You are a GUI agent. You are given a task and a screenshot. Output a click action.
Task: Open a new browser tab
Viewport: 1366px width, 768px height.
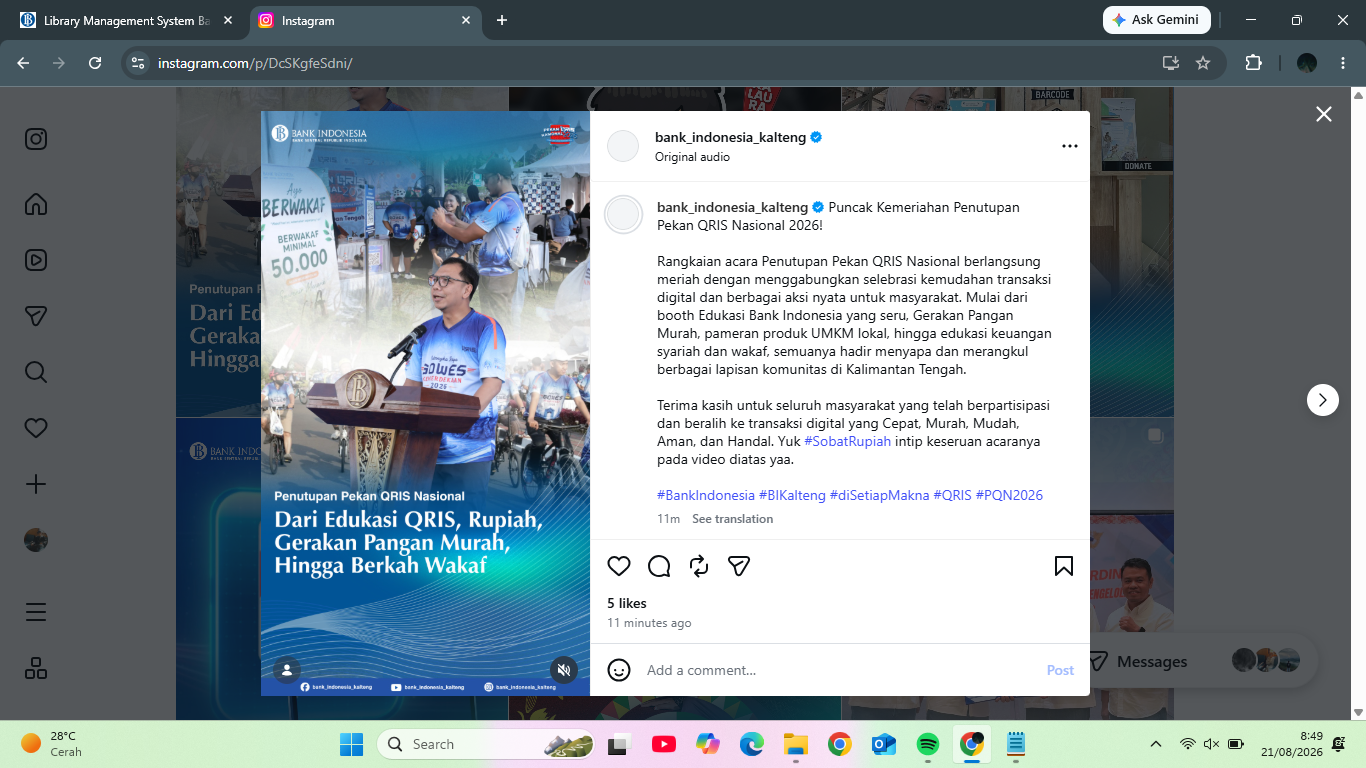pyautogui.click(x=502, y=20)
